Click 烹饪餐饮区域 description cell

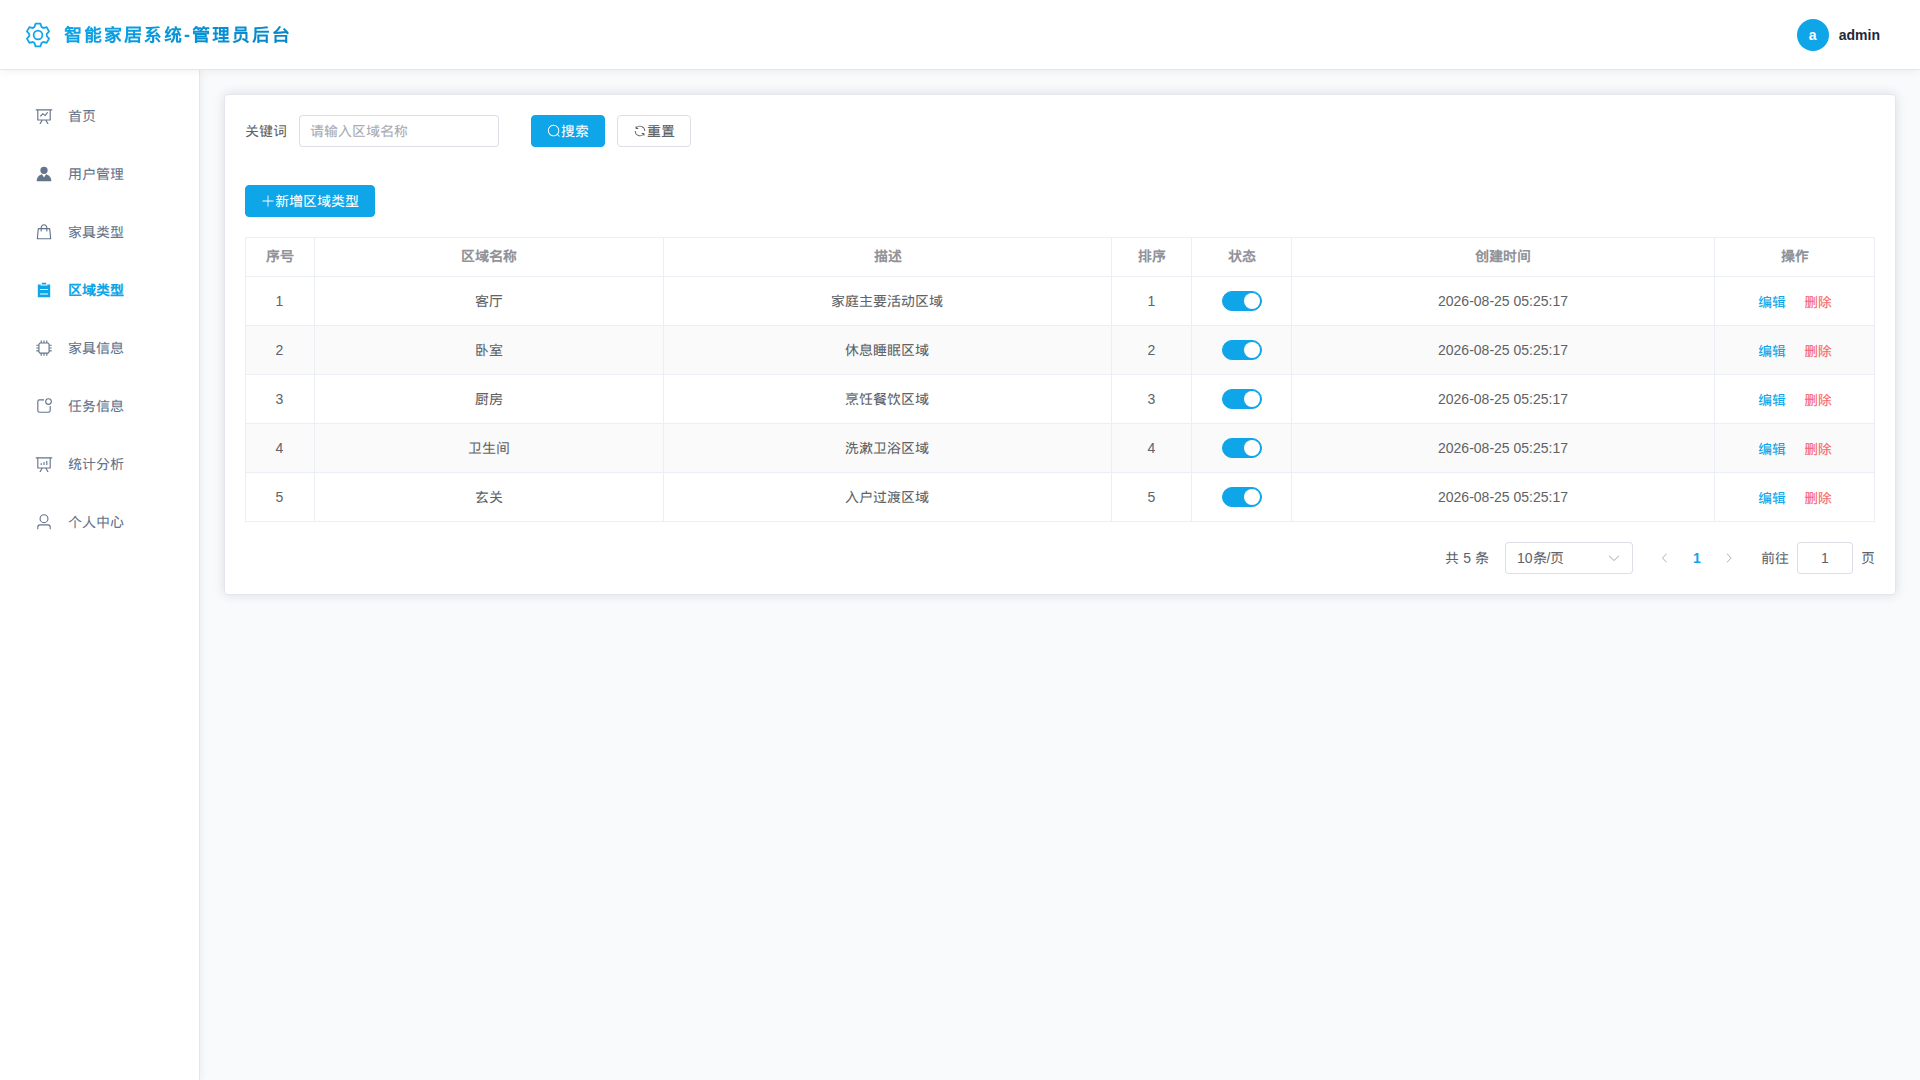(887, 399)
